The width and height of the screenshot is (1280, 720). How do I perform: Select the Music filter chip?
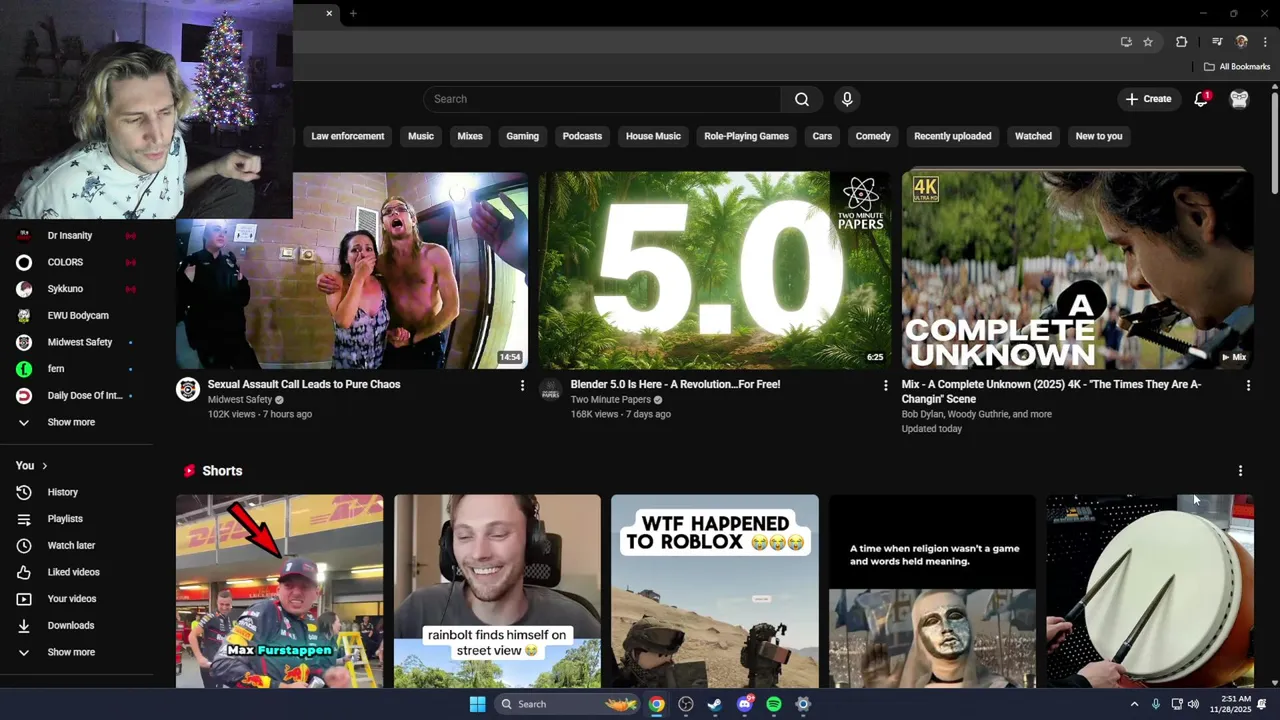click(x=421, y=136)
